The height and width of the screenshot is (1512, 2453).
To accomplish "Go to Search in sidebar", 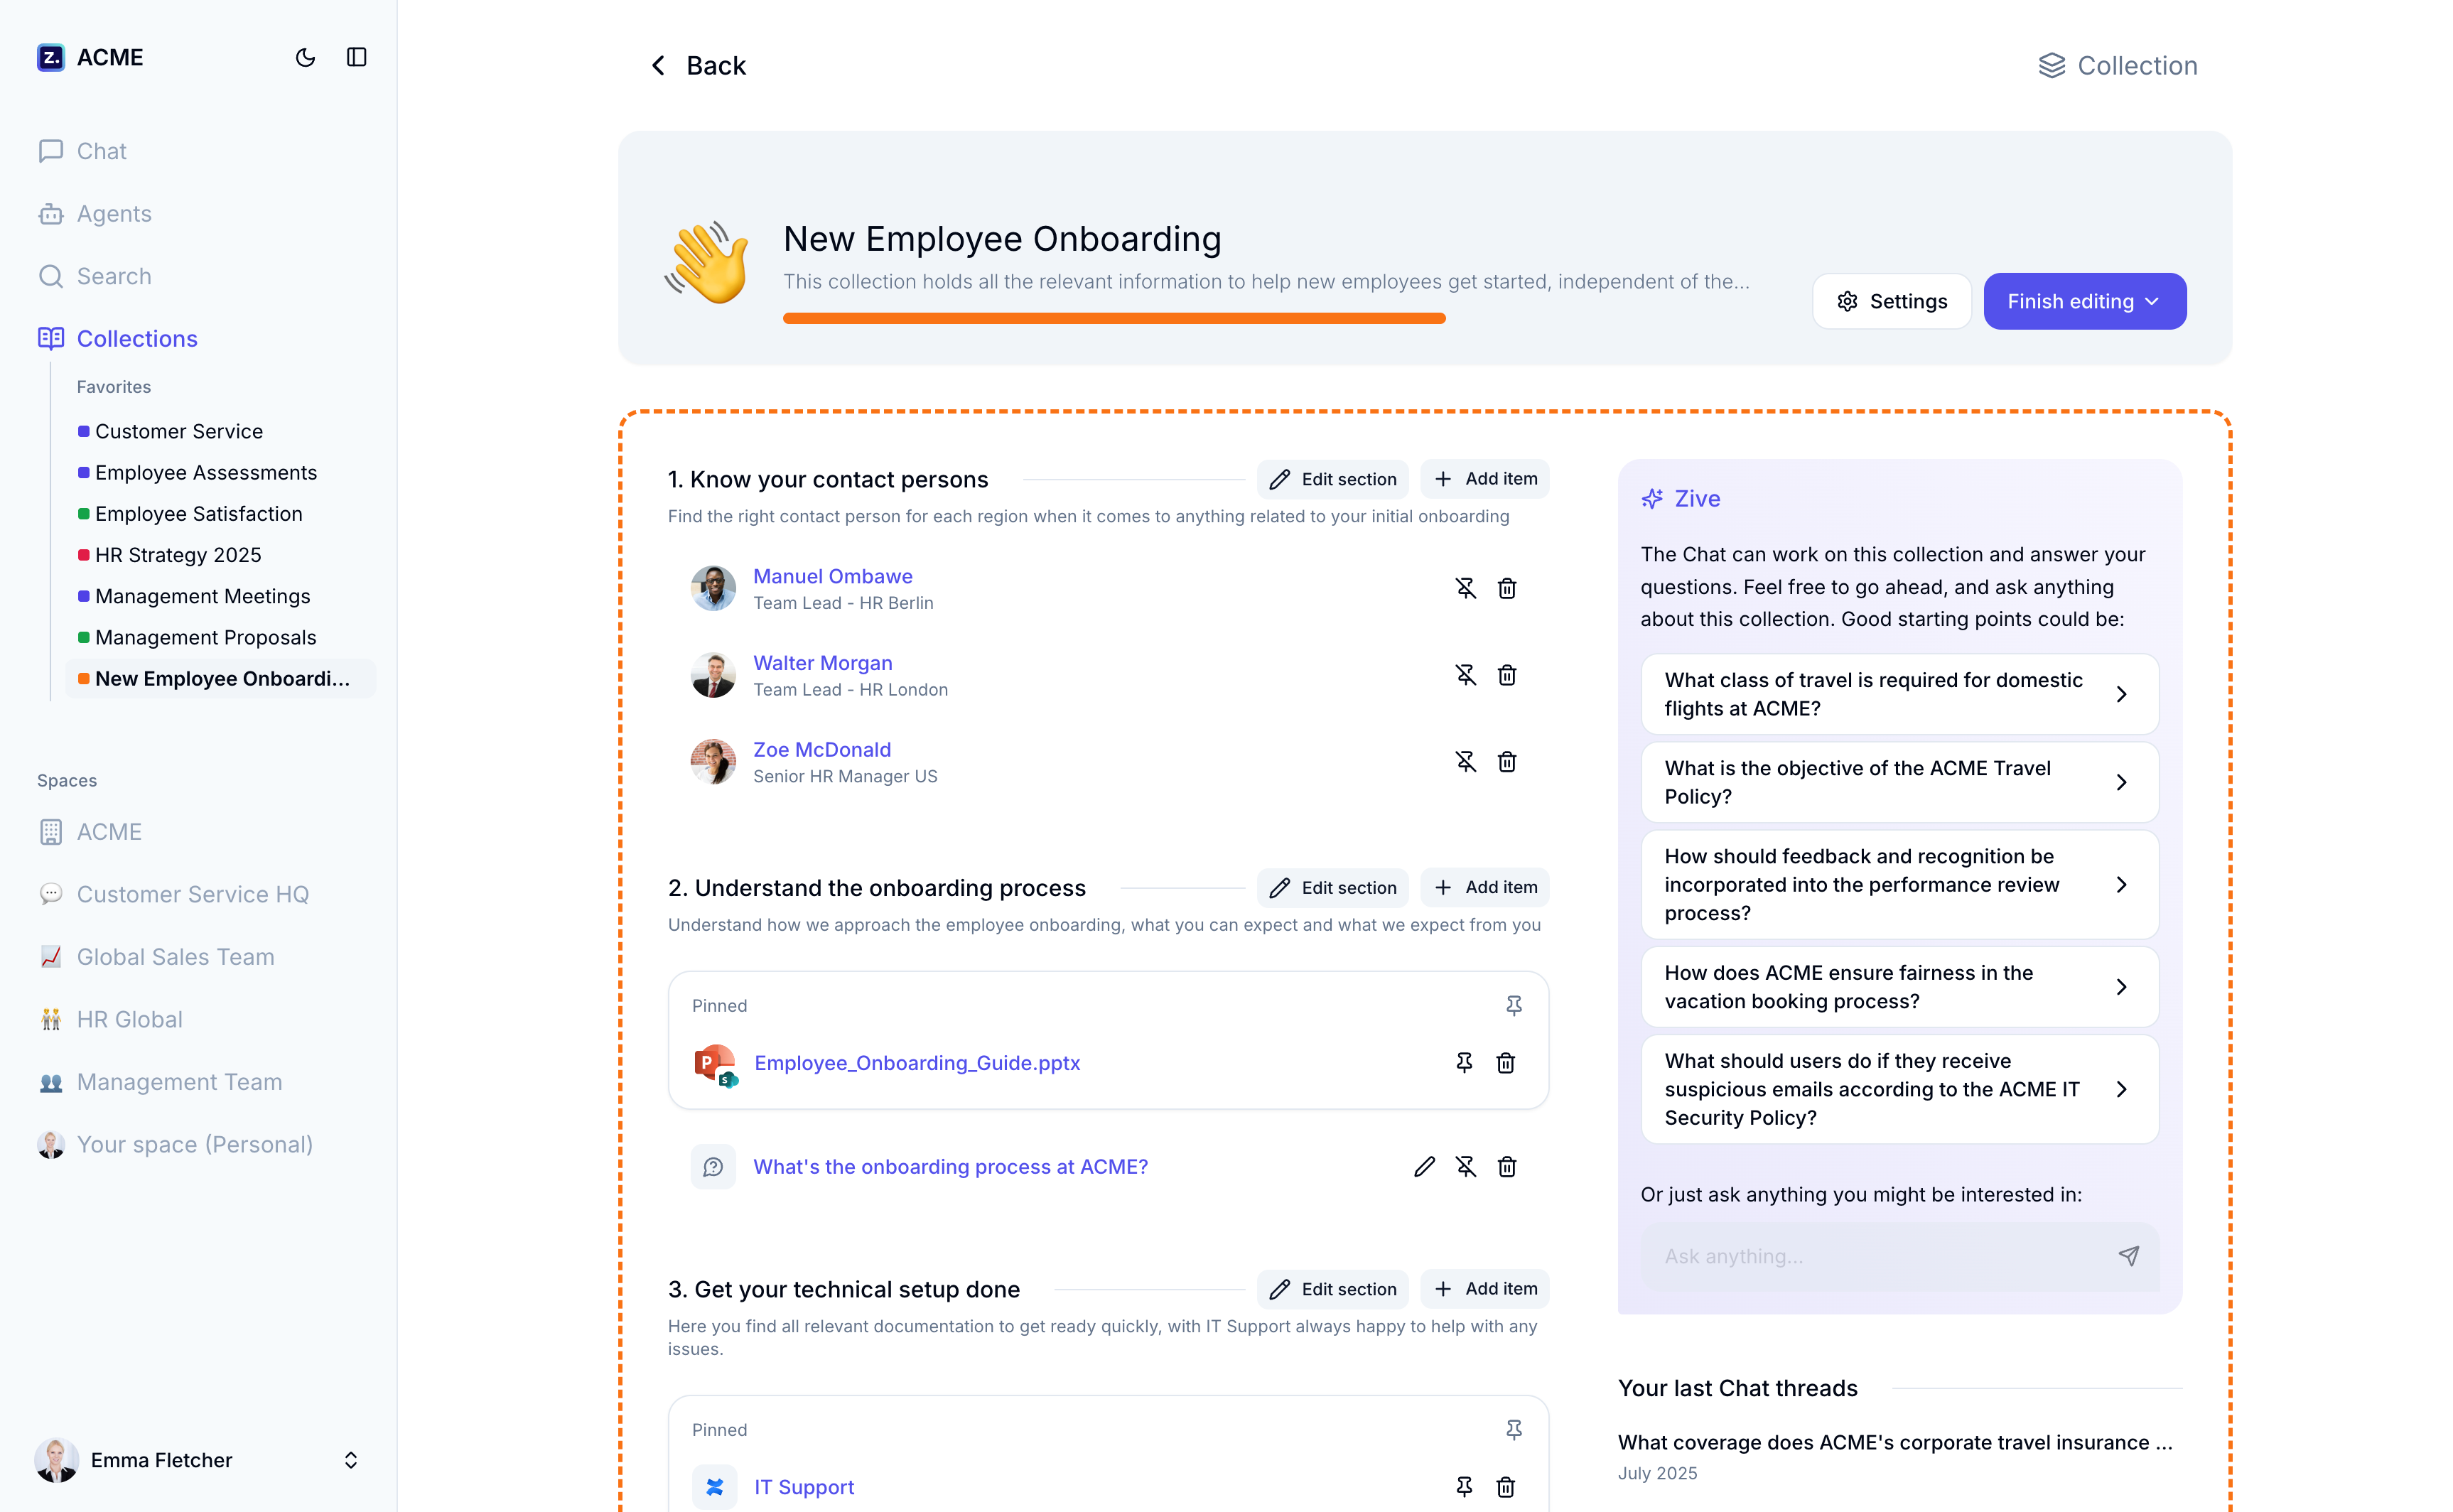I will (114, 276).
